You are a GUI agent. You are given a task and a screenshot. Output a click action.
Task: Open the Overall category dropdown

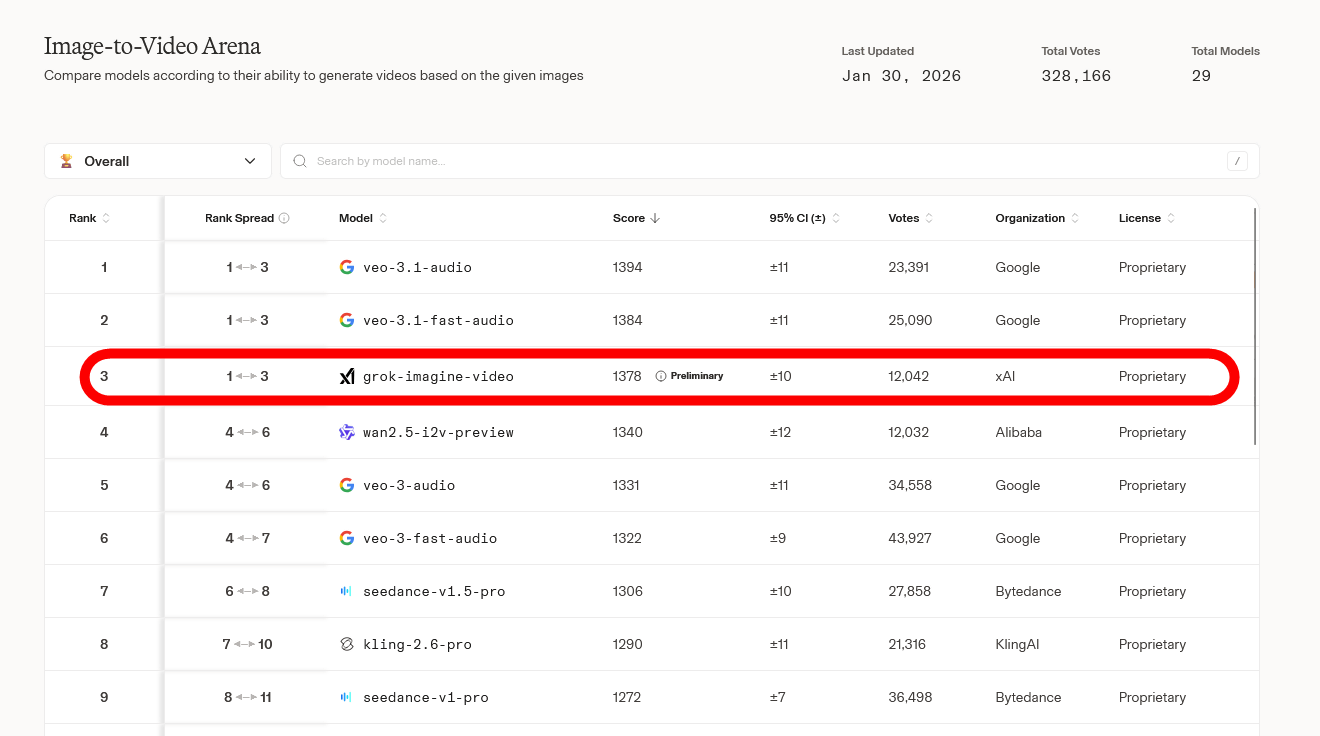[x=158, y=161]
